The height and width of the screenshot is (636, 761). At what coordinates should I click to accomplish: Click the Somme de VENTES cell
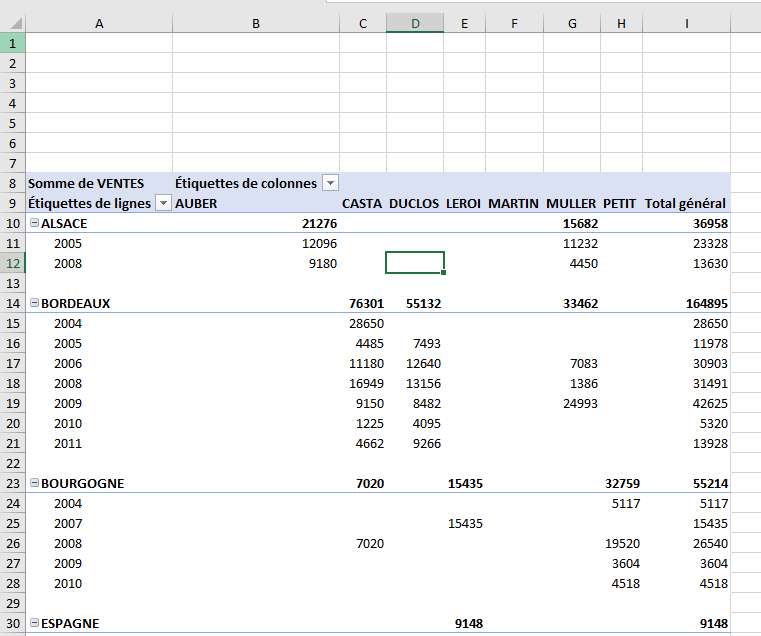(86, 183)
